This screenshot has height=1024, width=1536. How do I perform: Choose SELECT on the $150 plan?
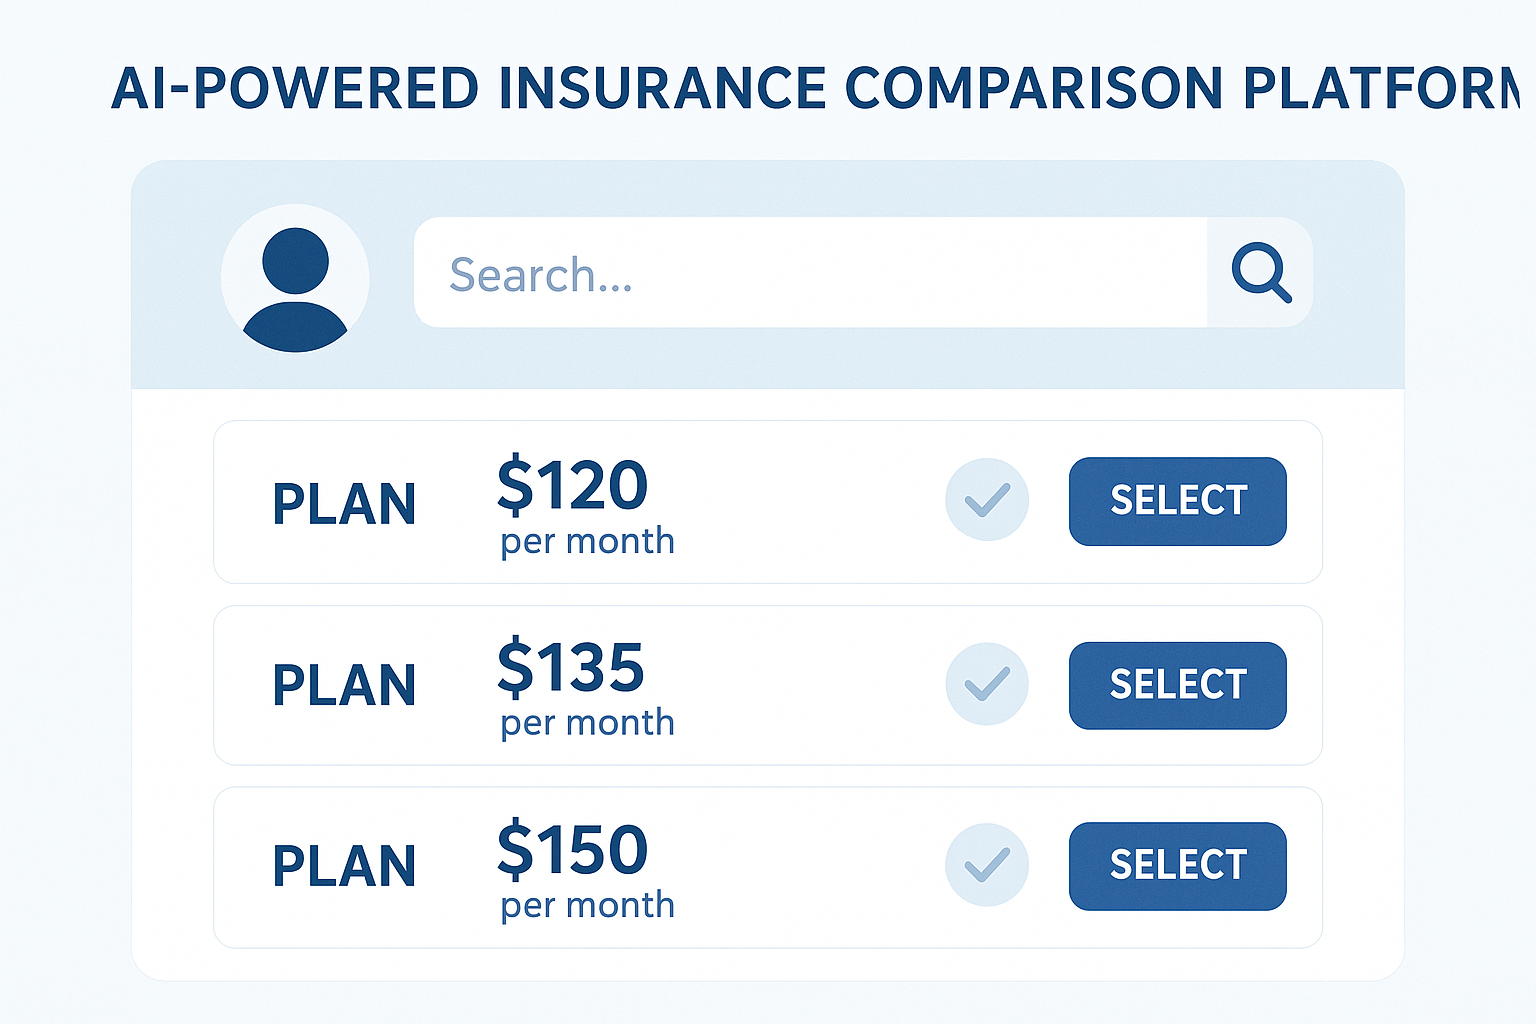click(x=1177, y=866)
